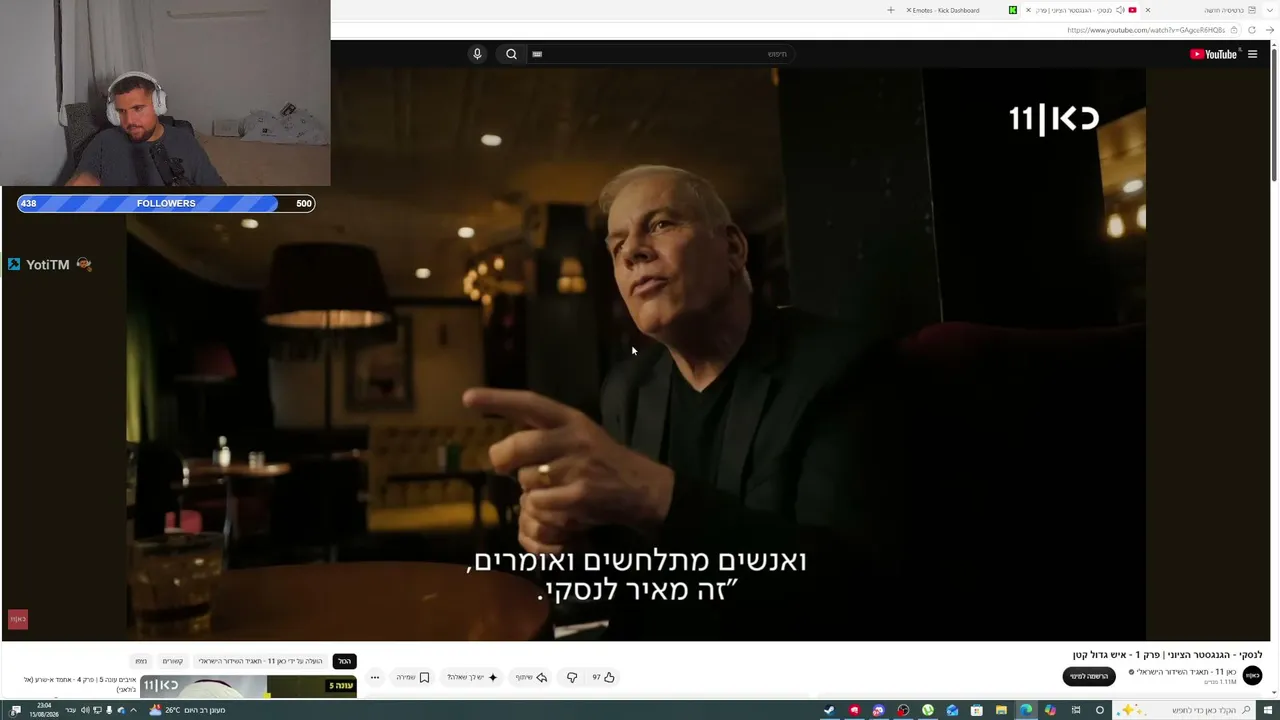This screenshot has height=720, width=1280.
Task: Open the כאן 11 - תאגיד השידור הישראלי channel link
Action: tap(1186, 672)
